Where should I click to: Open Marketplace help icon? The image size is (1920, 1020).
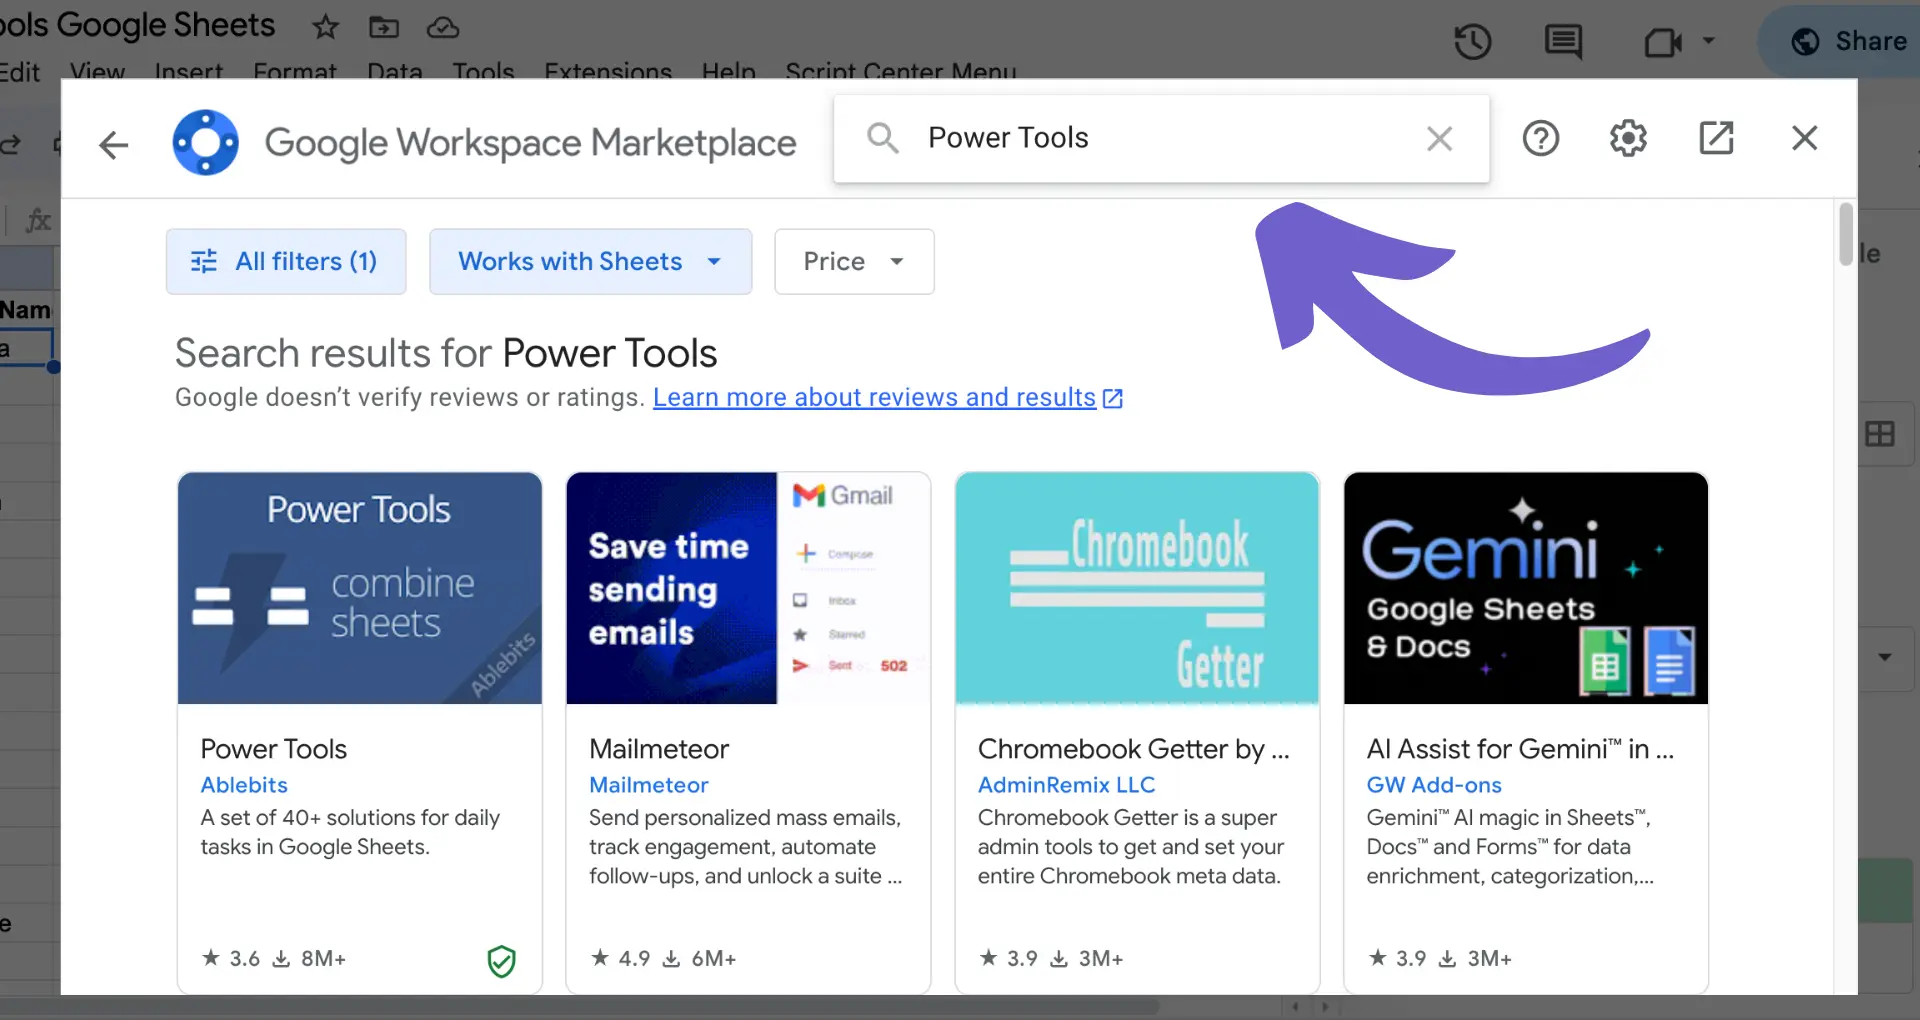[1541, 138]
